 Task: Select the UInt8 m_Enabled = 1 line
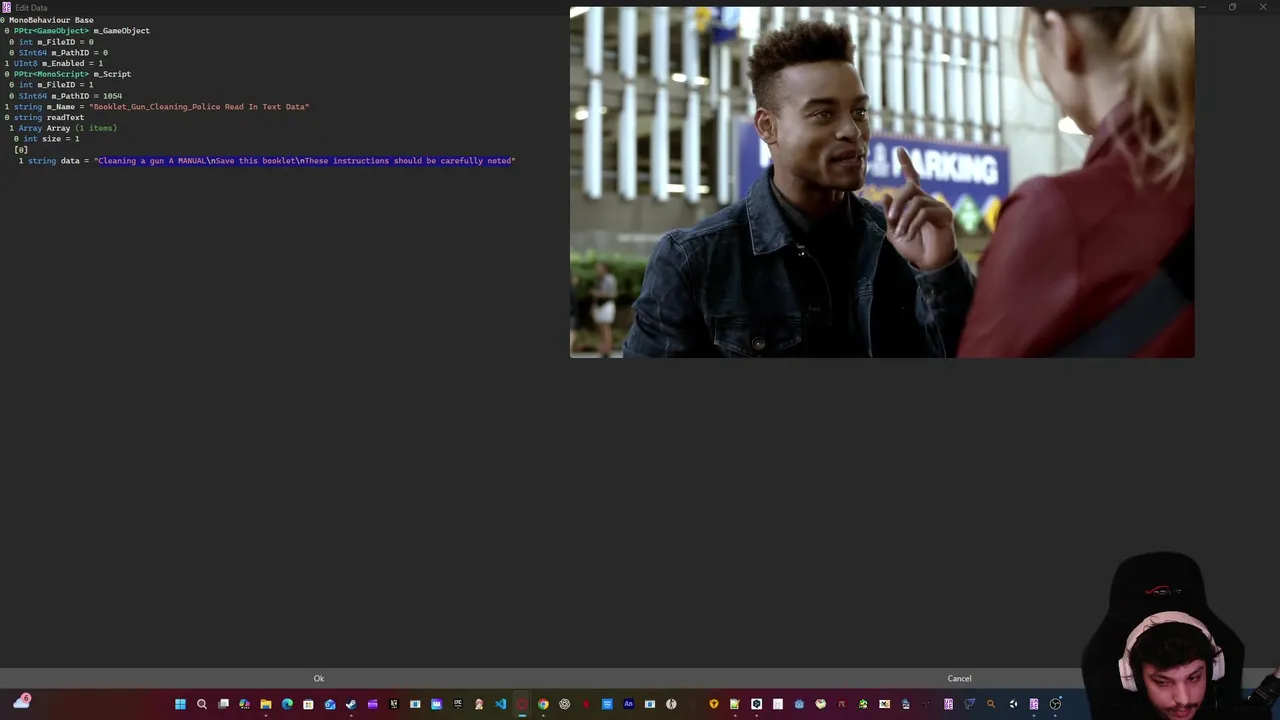coord(54,63)
